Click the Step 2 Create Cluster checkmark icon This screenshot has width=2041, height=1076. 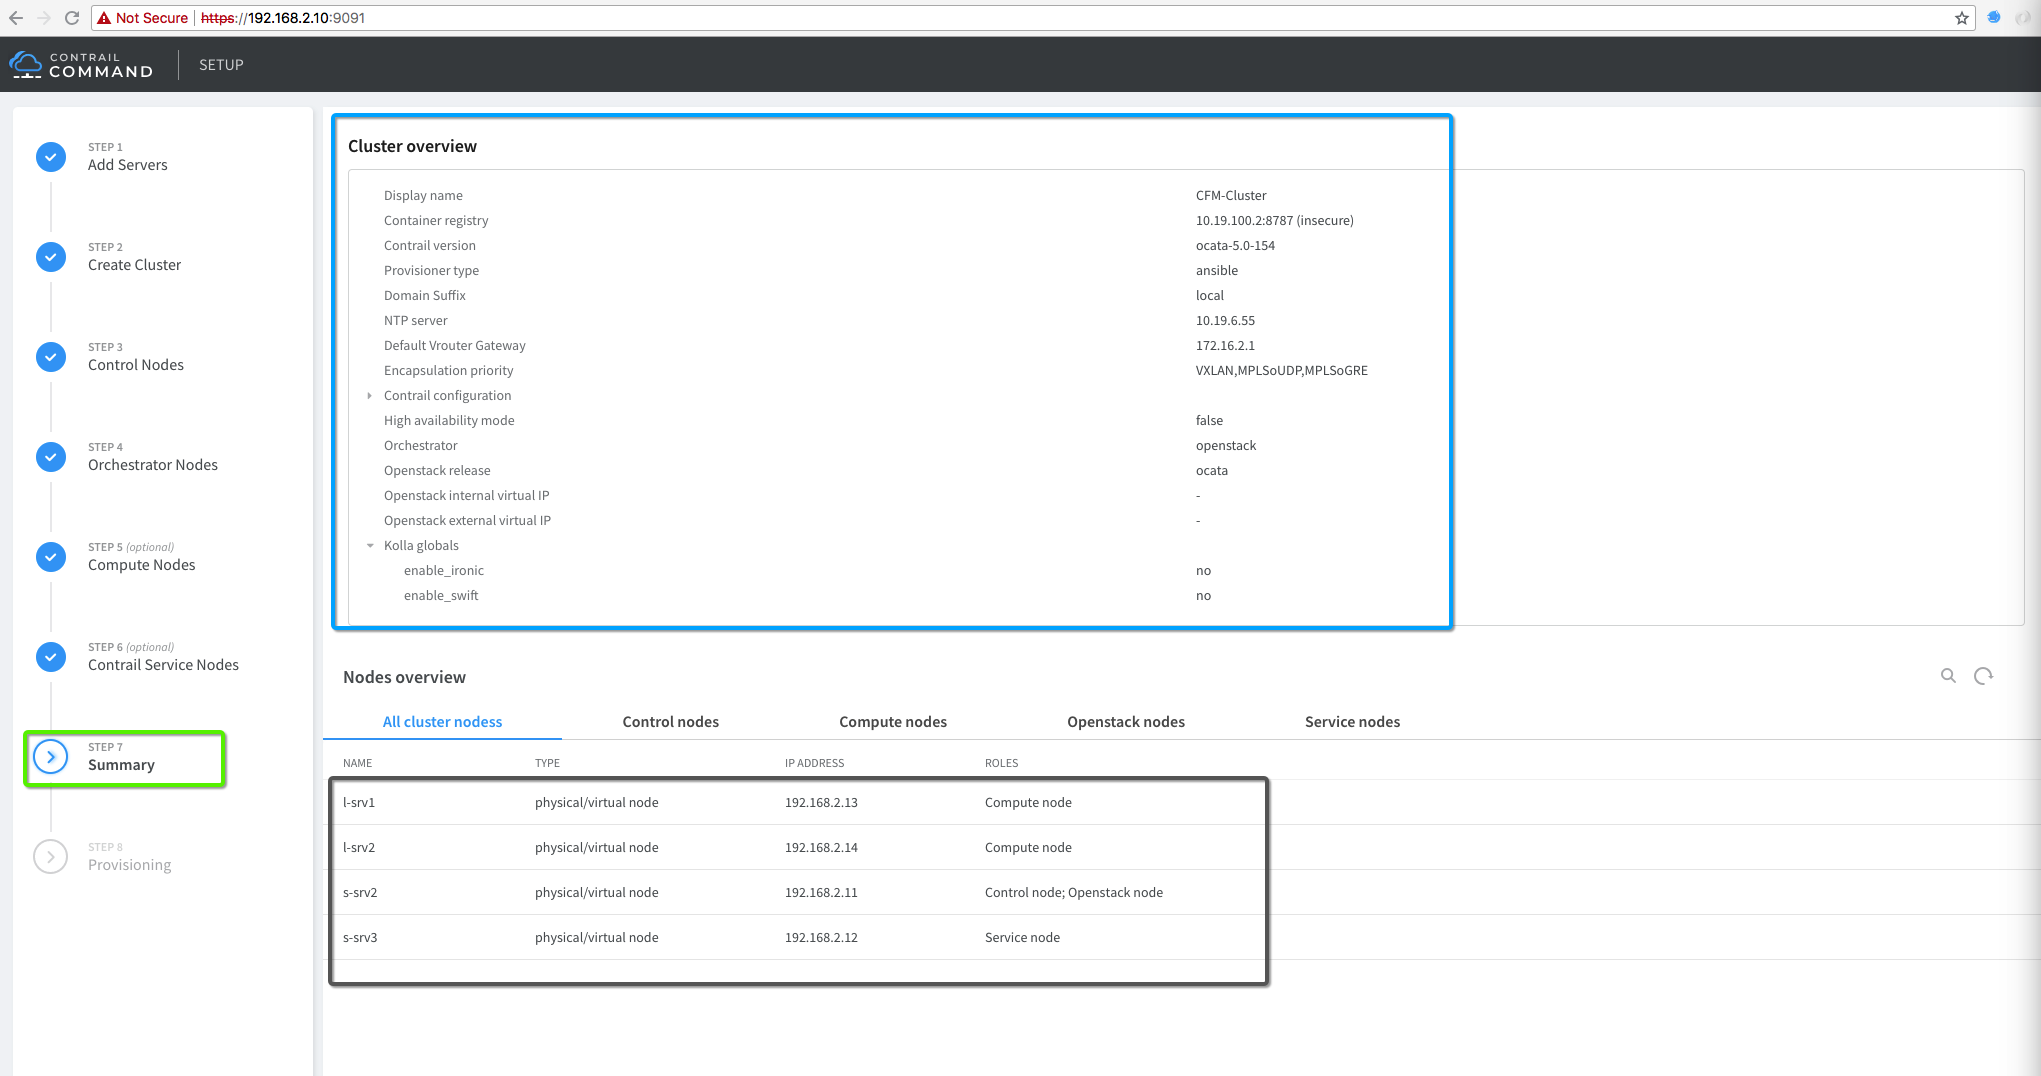[x=51, y=257]
